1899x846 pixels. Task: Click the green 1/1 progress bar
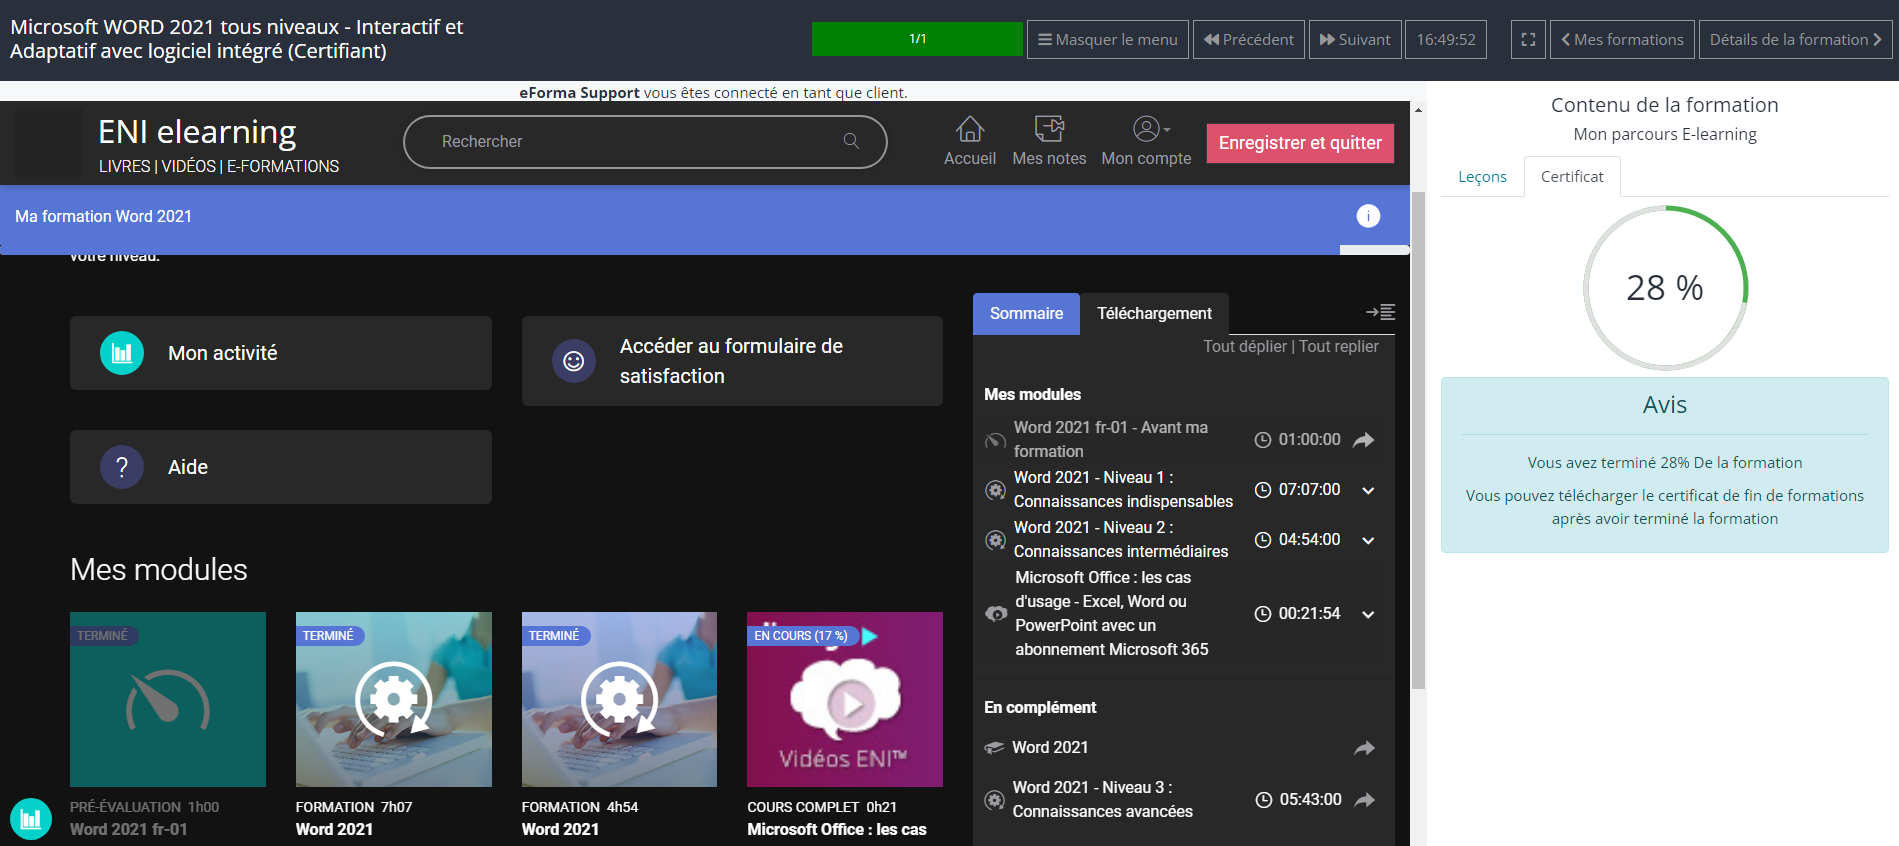tap(917, 39)
